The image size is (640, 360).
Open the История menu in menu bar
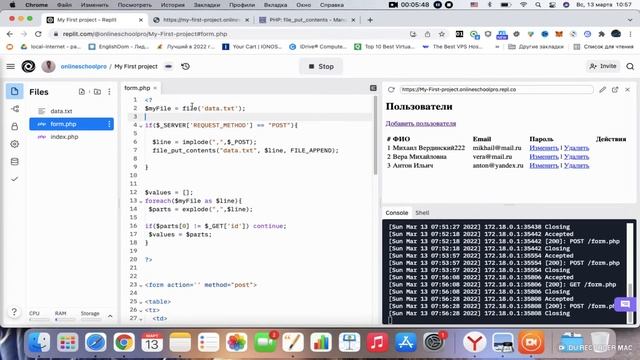point(172,5)
